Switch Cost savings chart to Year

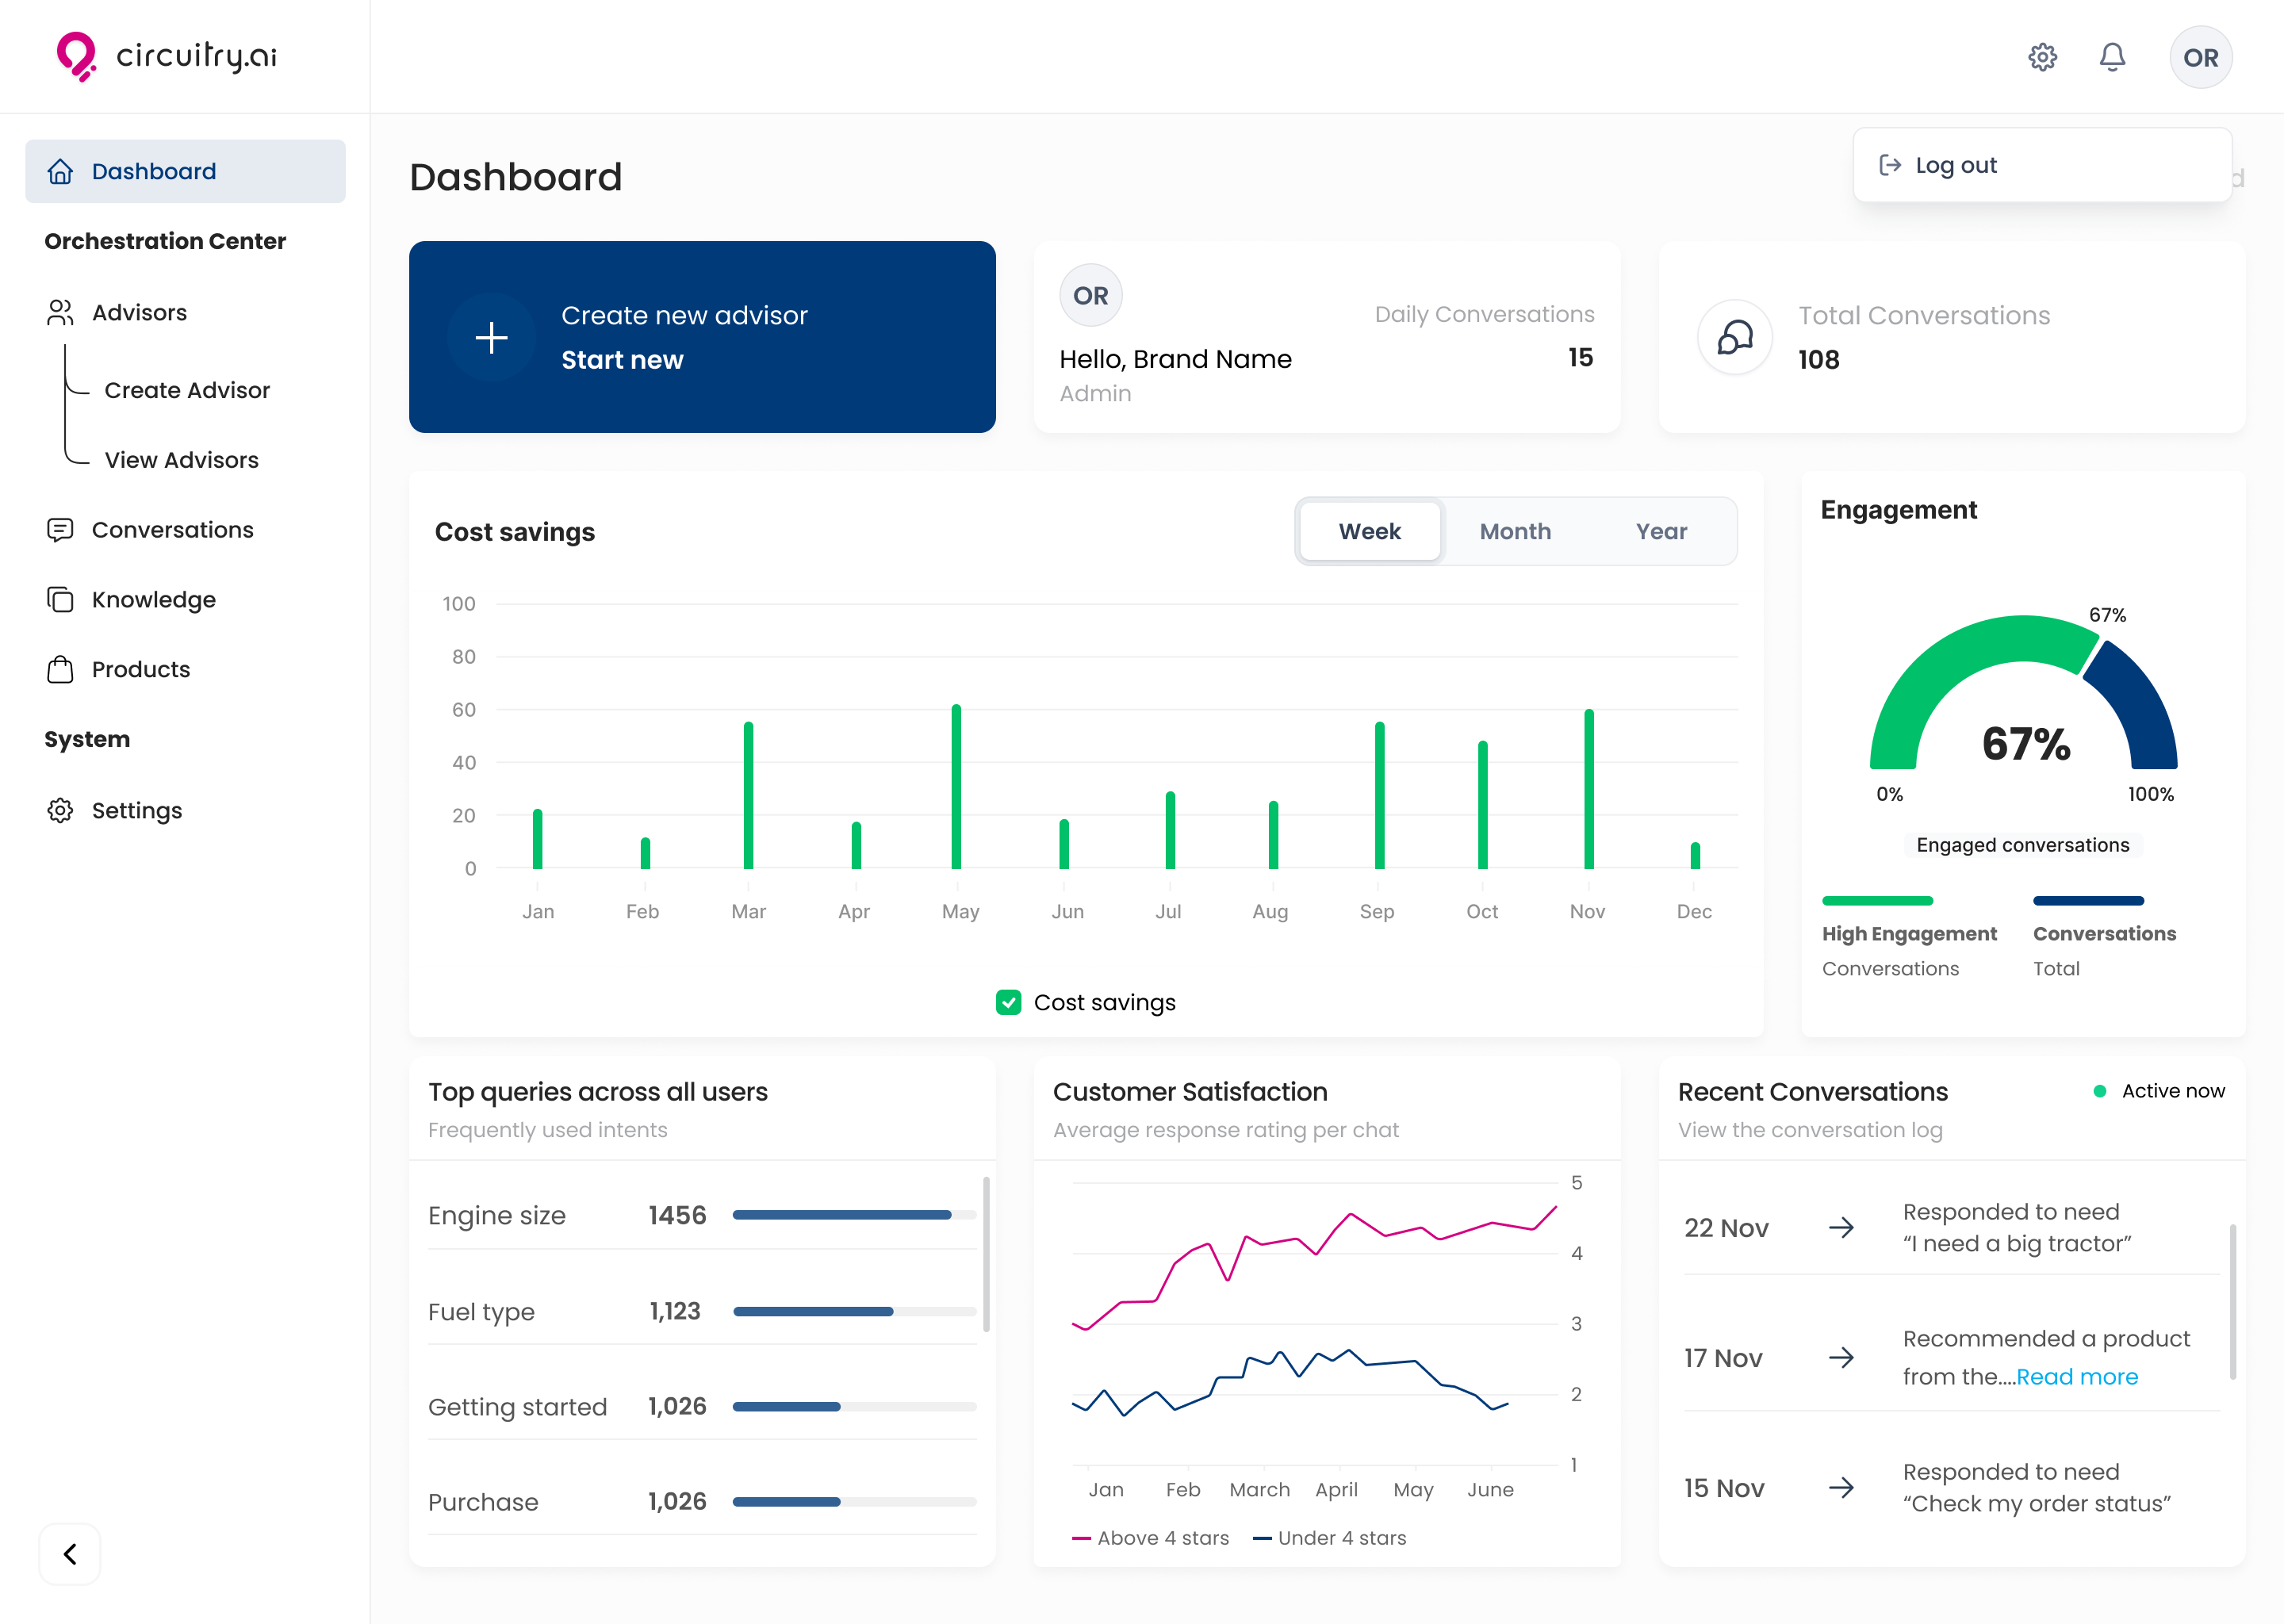[1661, 531]
